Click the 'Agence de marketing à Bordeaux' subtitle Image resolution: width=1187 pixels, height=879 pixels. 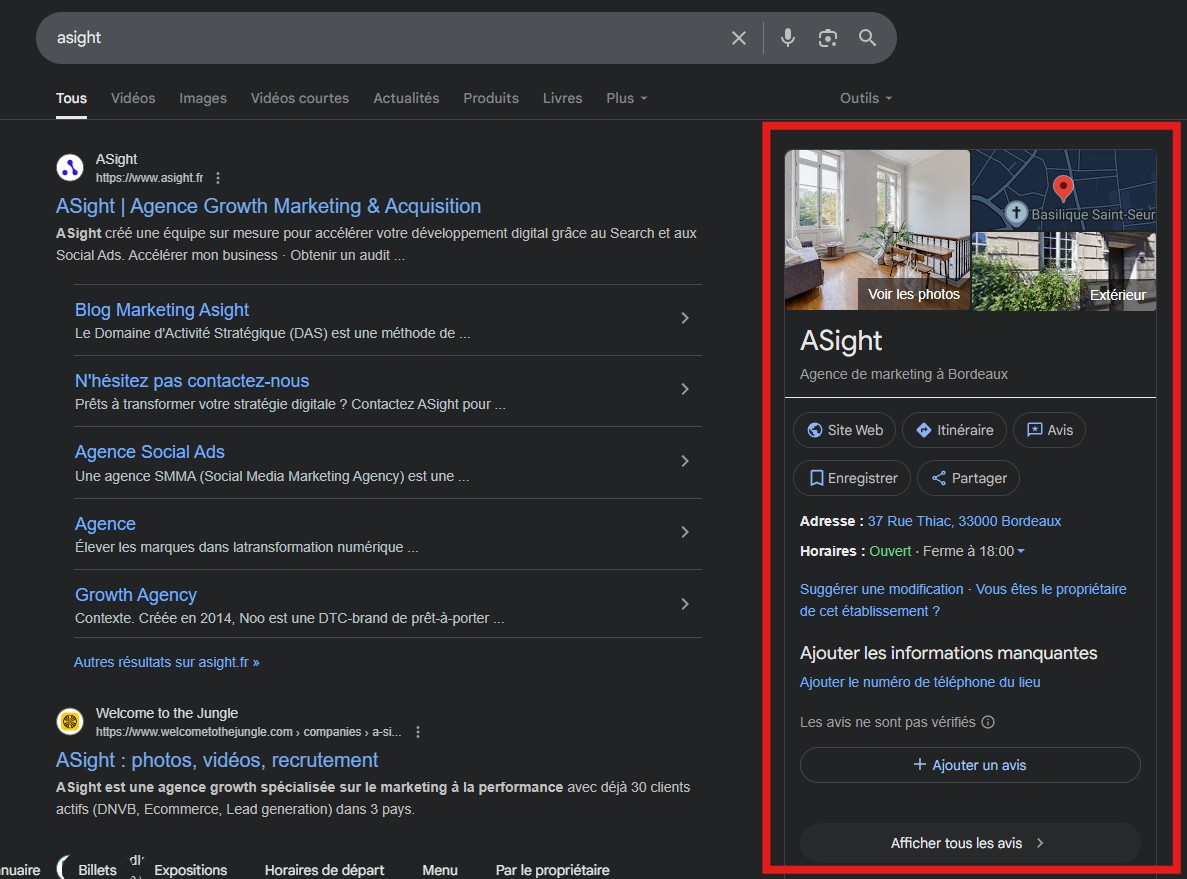[904, 375]
